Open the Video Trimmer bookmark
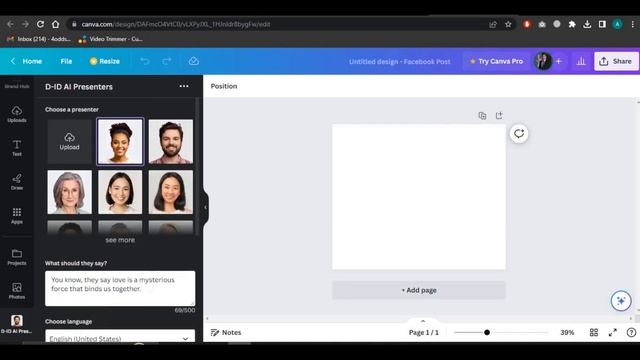This screenshot has height=360, width=640. pyautogui.click(x=111, y=39)
